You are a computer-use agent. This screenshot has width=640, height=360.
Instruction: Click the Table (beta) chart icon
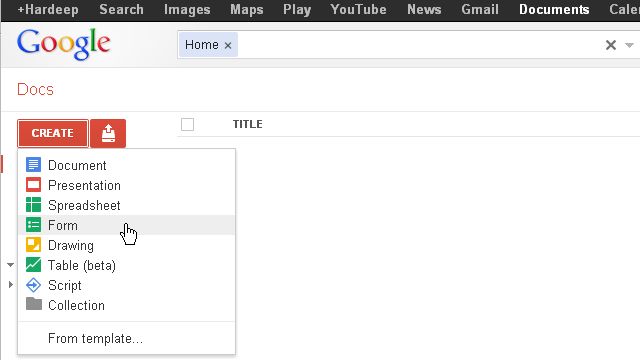pos(33,265)
